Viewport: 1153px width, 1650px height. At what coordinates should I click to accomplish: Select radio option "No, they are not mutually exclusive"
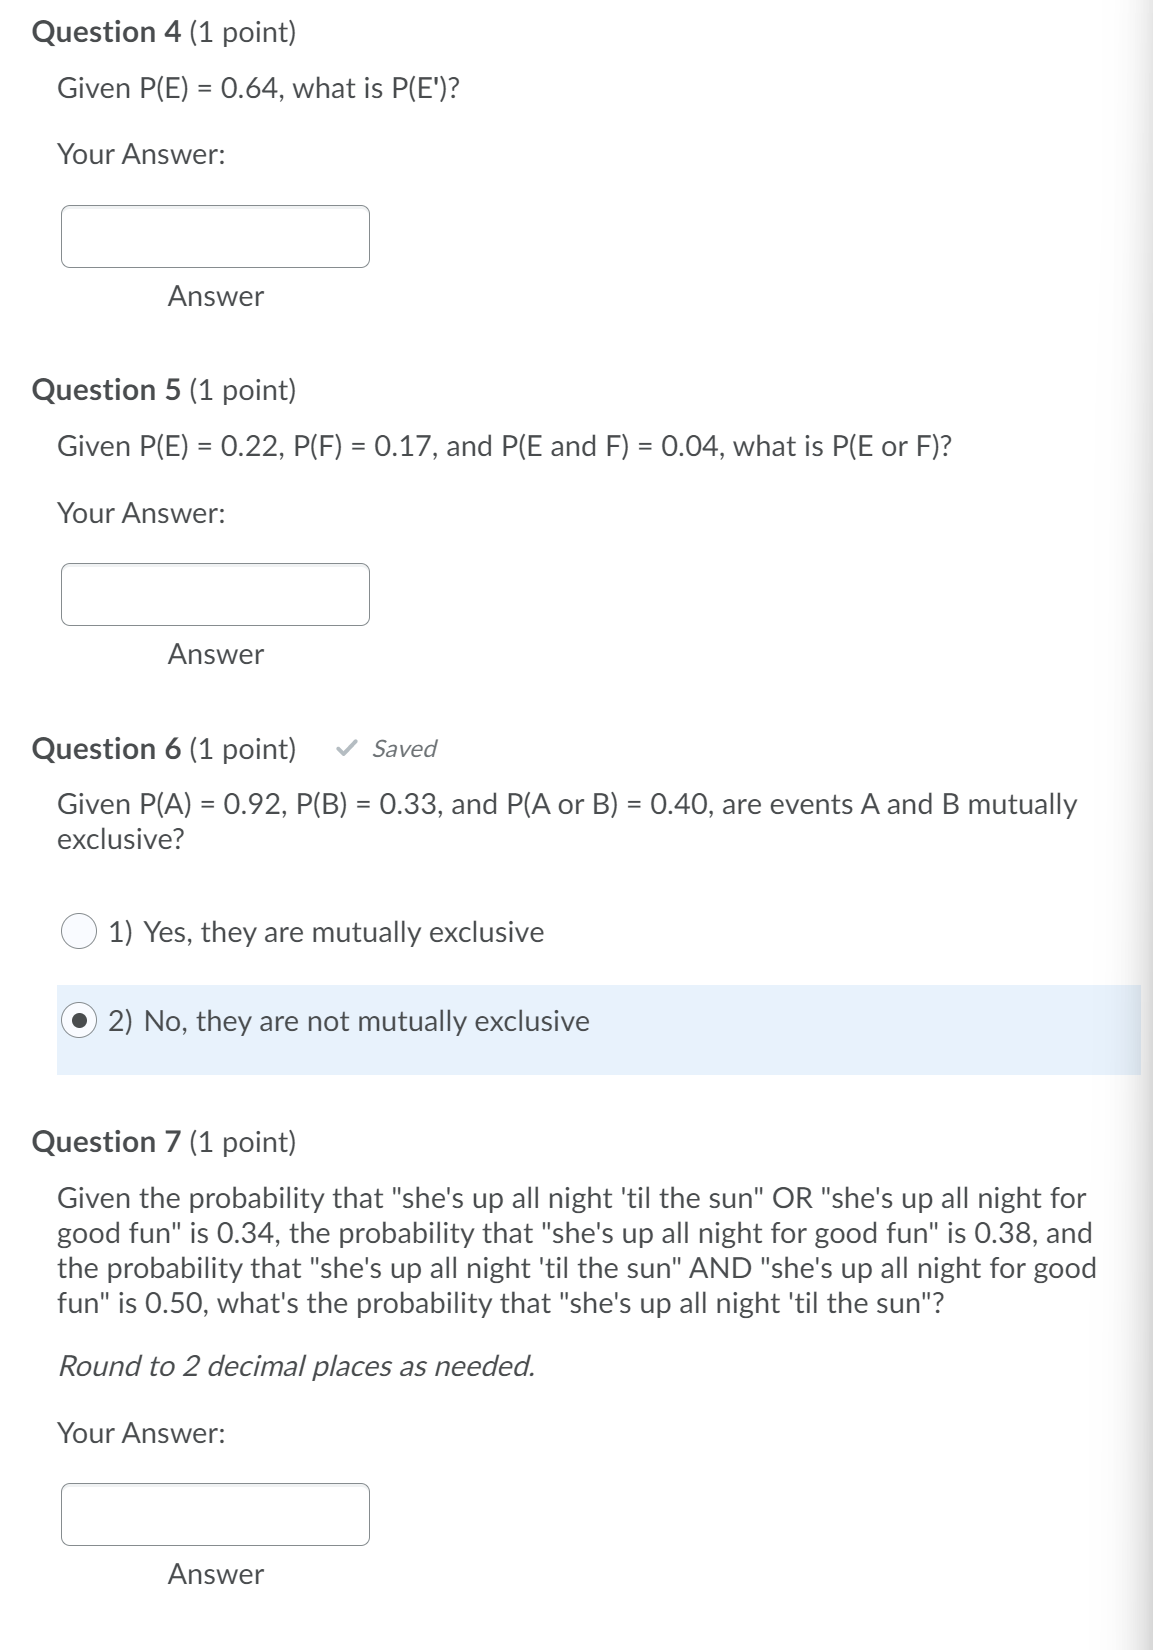click(x=80, y=1021)
